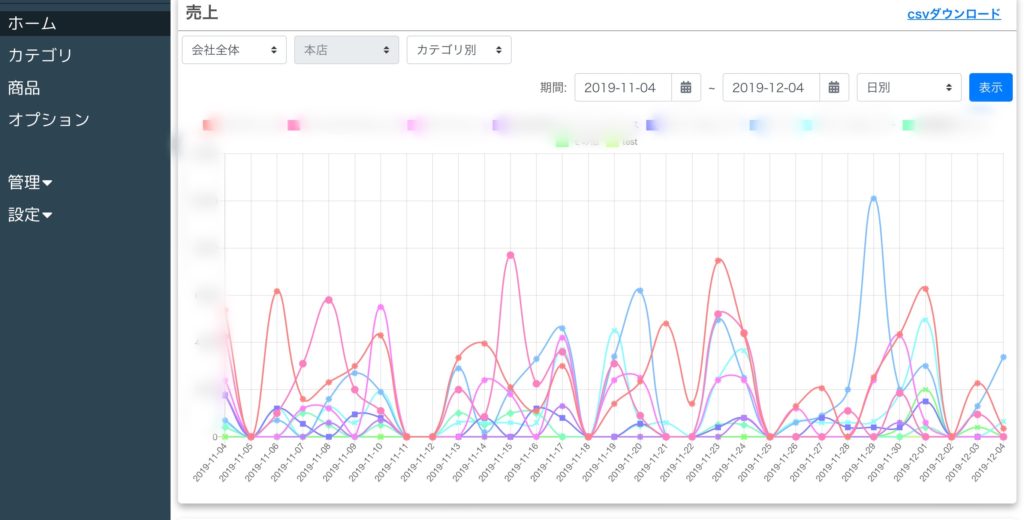
Task: Expand the 管理 sidebar menu
Action: (30, 182)
